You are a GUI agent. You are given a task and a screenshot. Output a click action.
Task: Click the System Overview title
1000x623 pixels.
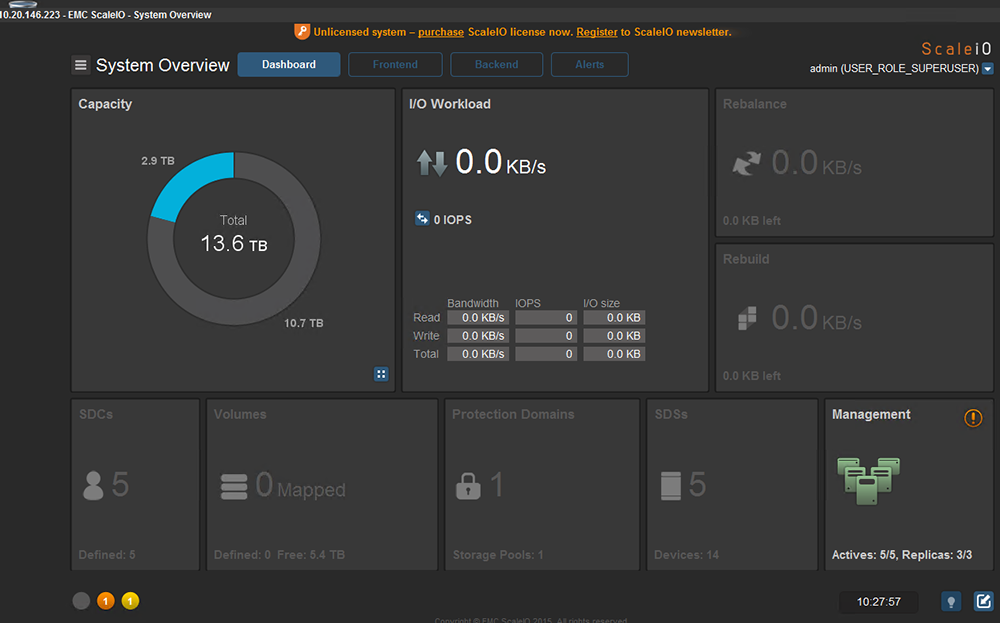163,65
